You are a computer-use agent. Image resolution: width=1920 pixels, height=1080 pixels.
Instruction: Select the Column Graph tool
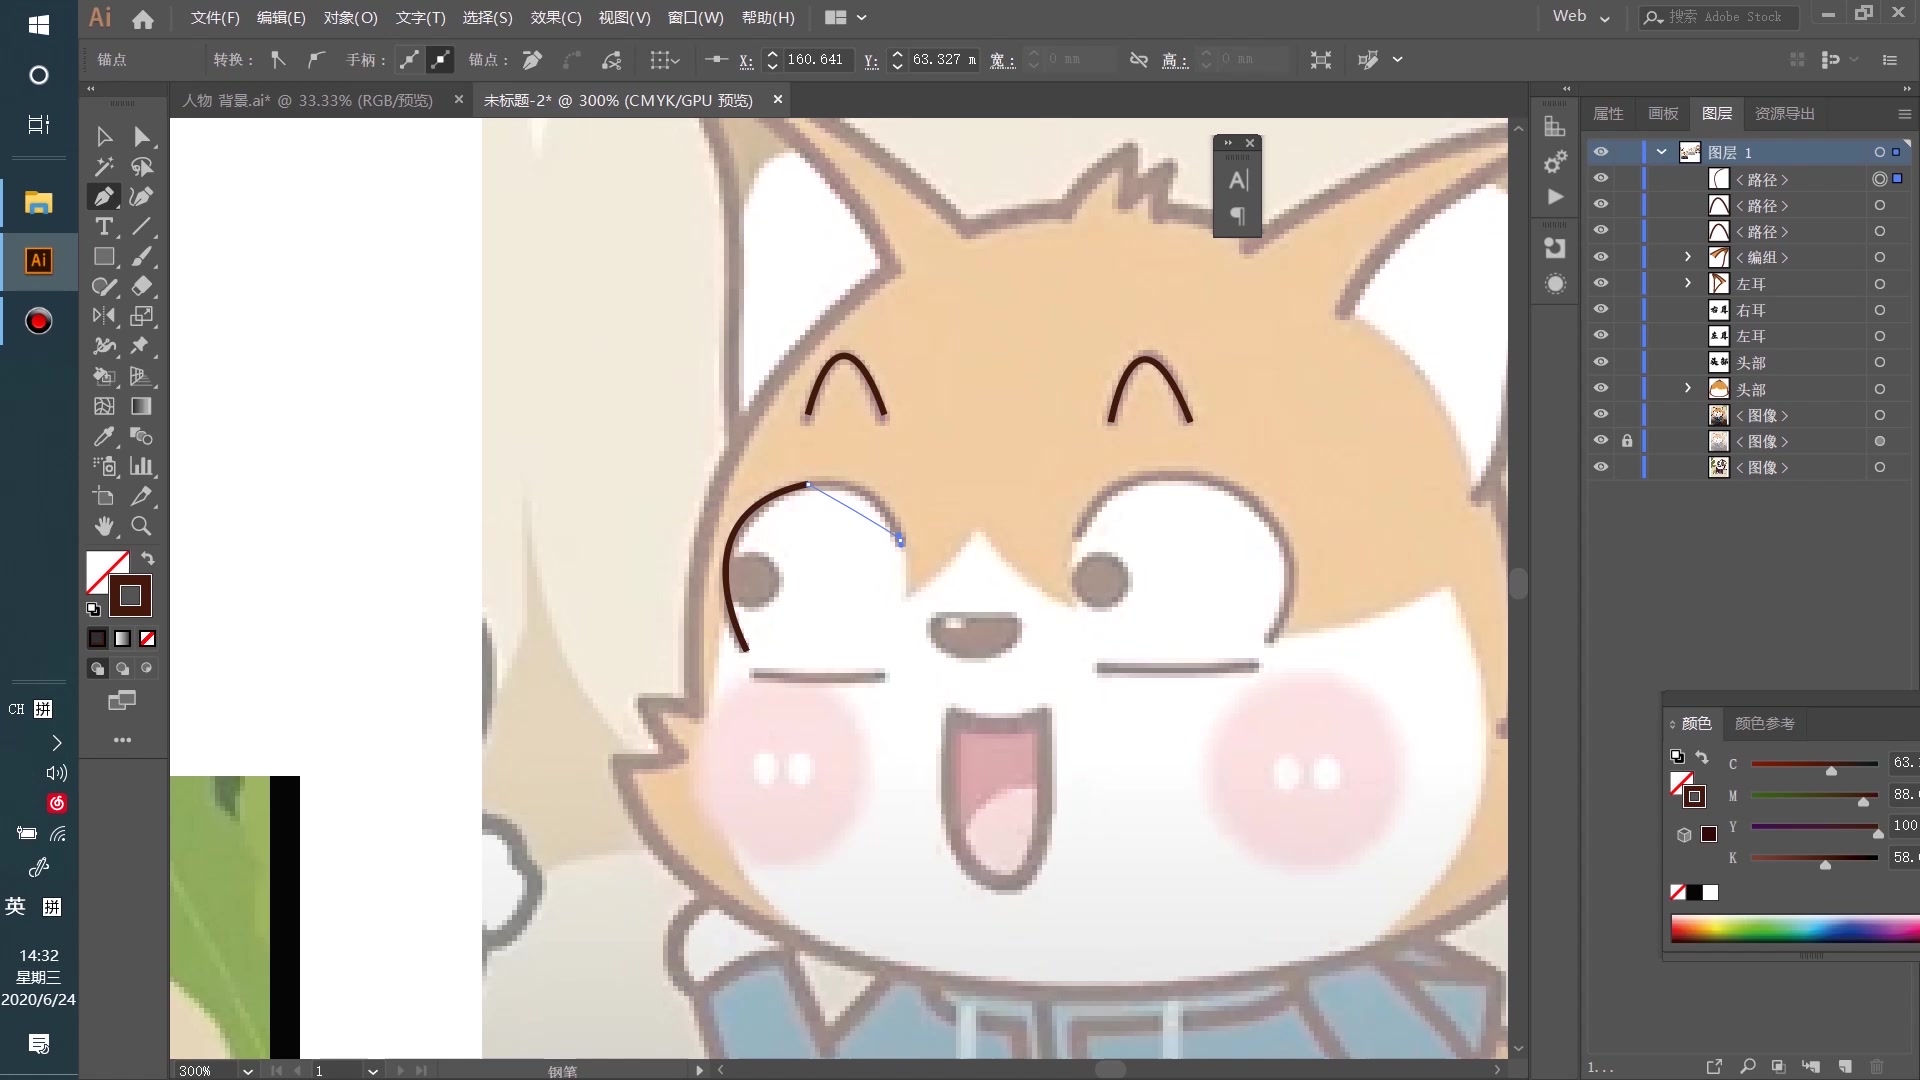click(141, 466)
